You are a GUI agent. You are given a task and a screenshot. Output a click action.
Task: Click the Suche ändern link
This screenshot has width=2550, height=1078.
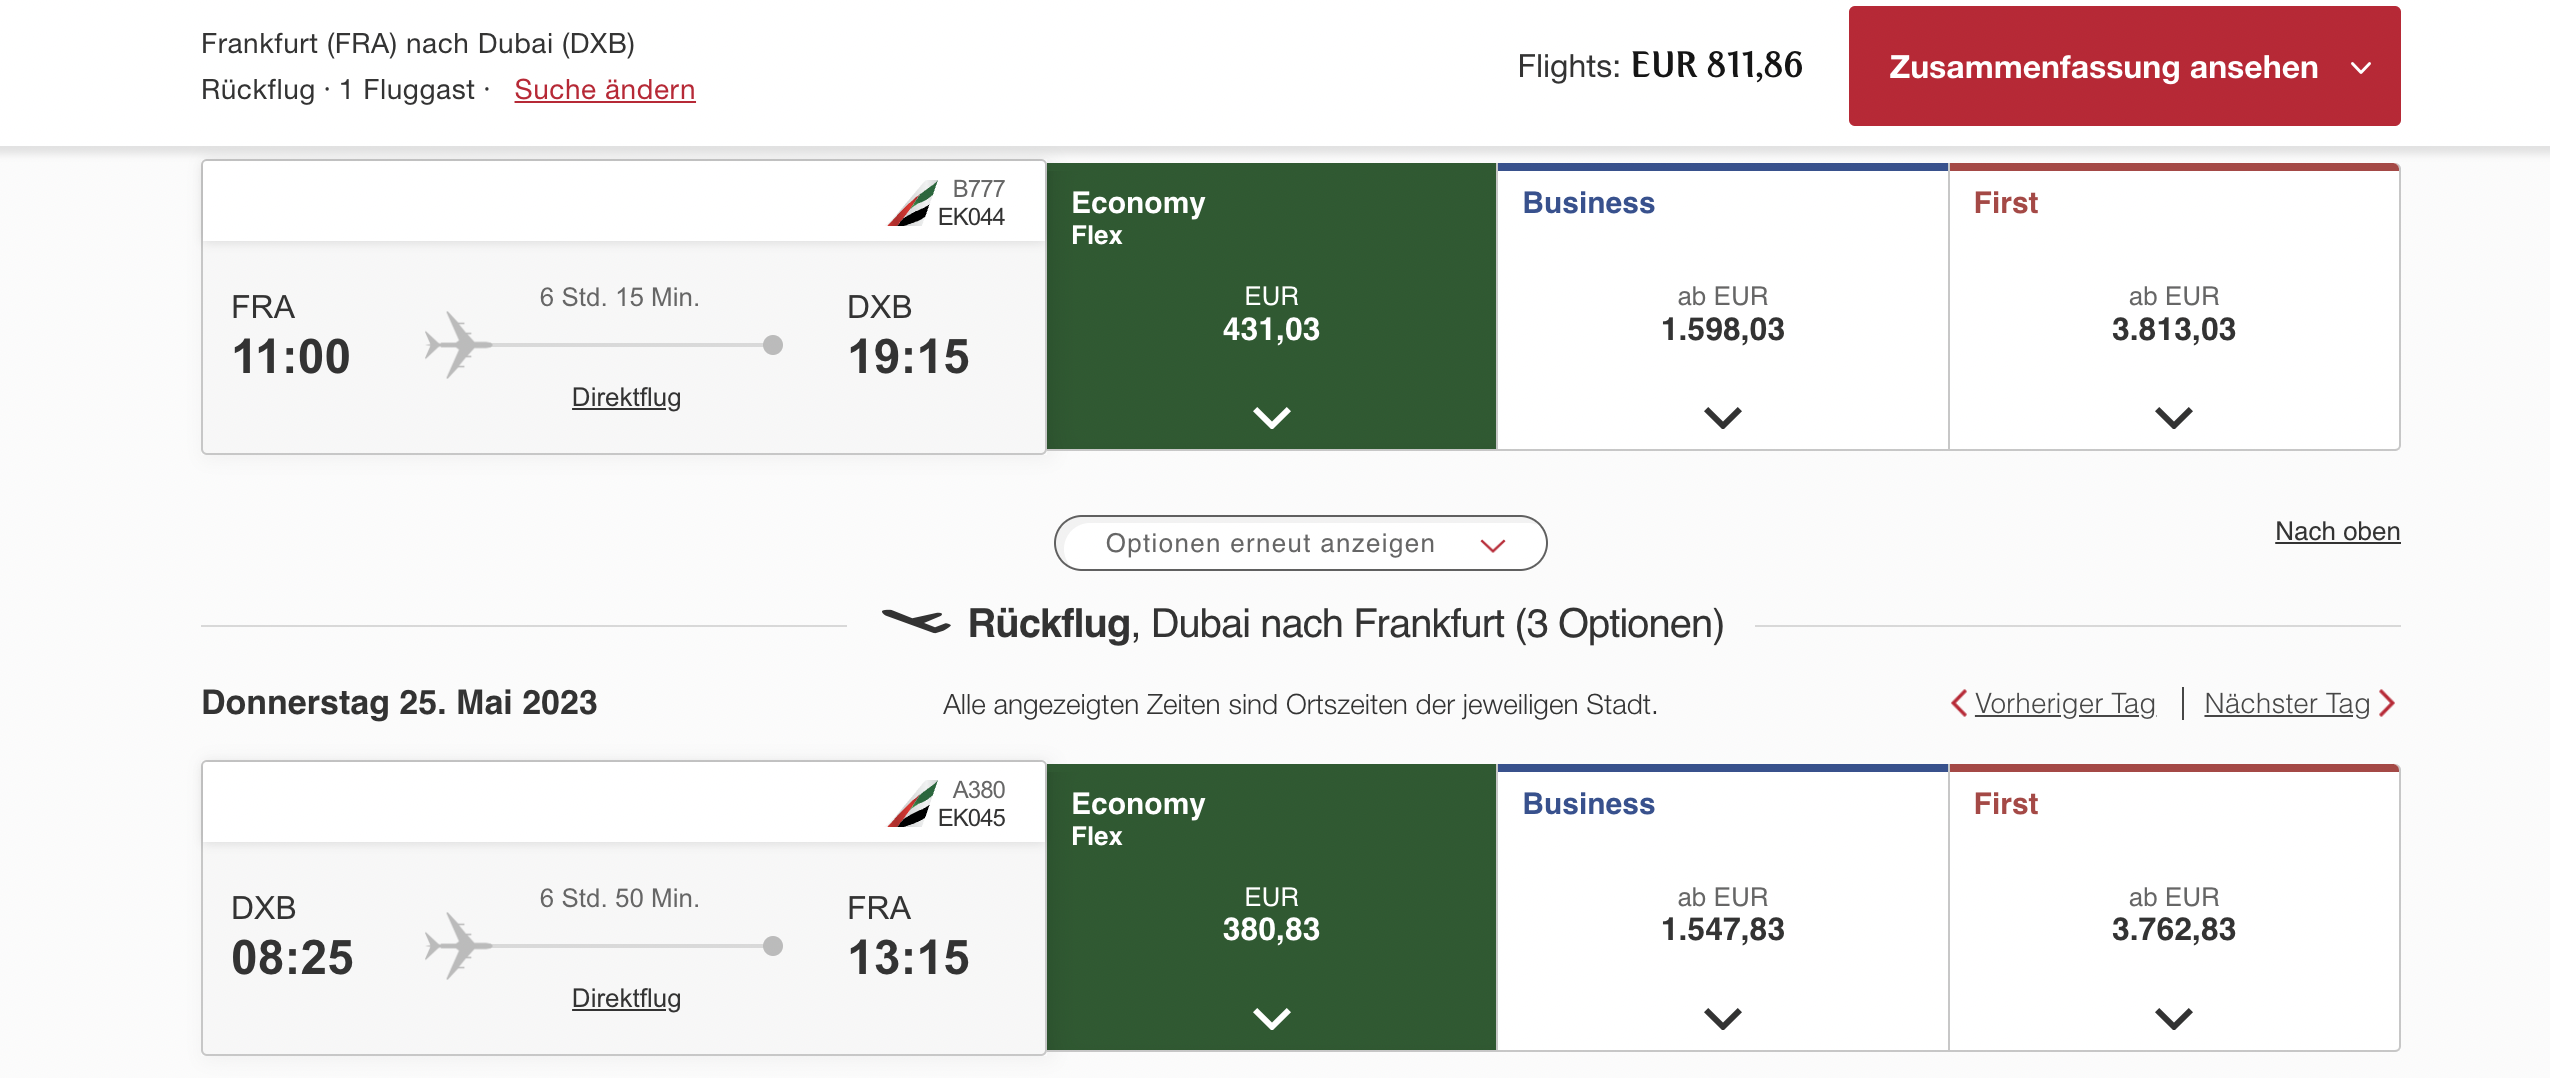click(x=604, y=90)
